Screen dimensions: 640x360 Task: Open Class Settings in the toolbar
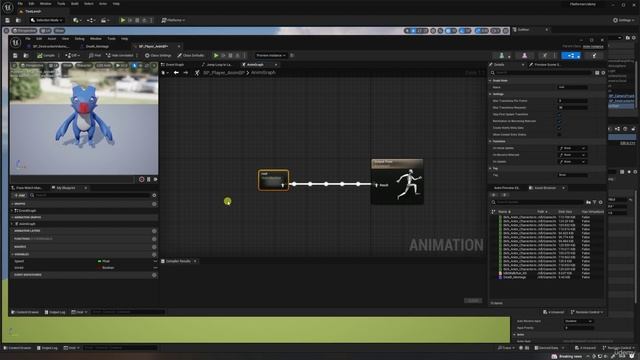point(158,56)
